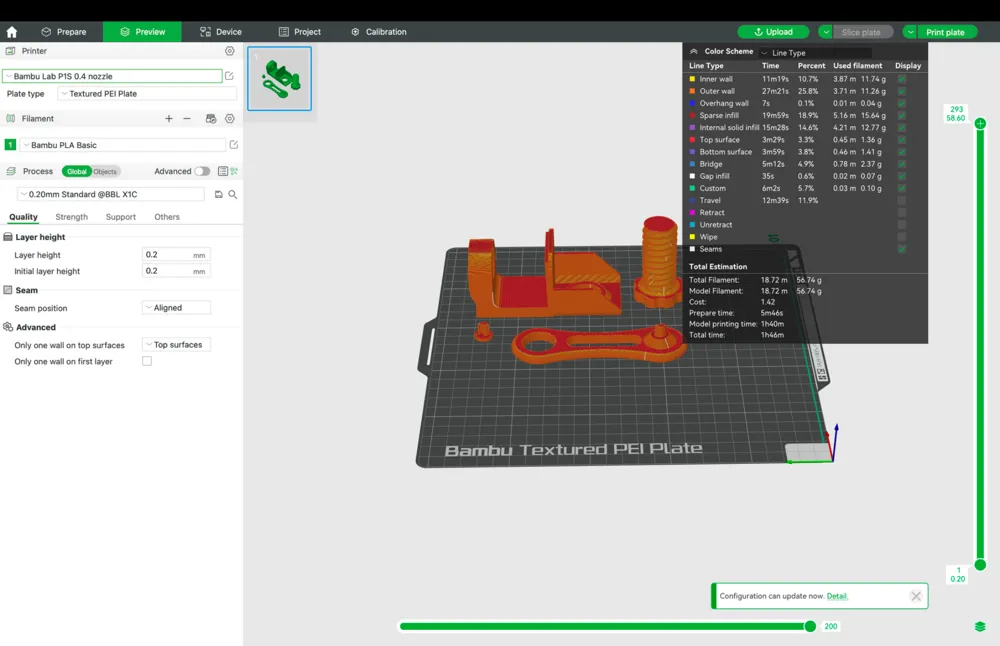1000x646 pixels.
Task: Click the compare presets icon
Action: point(234,171)
